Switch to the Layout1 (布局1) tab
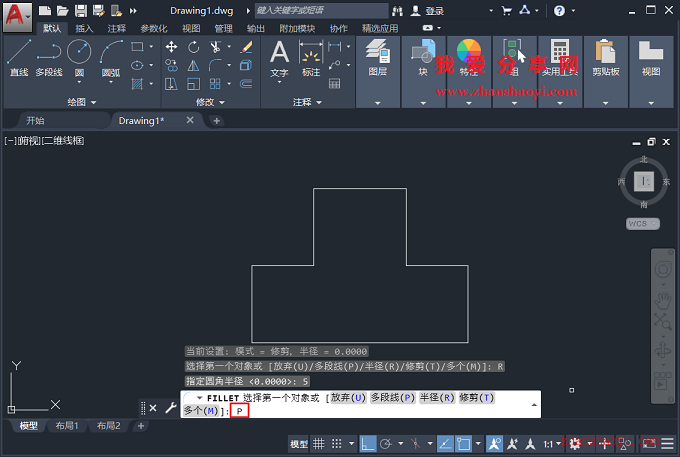 pyautogui.click(x=67, y=426)
